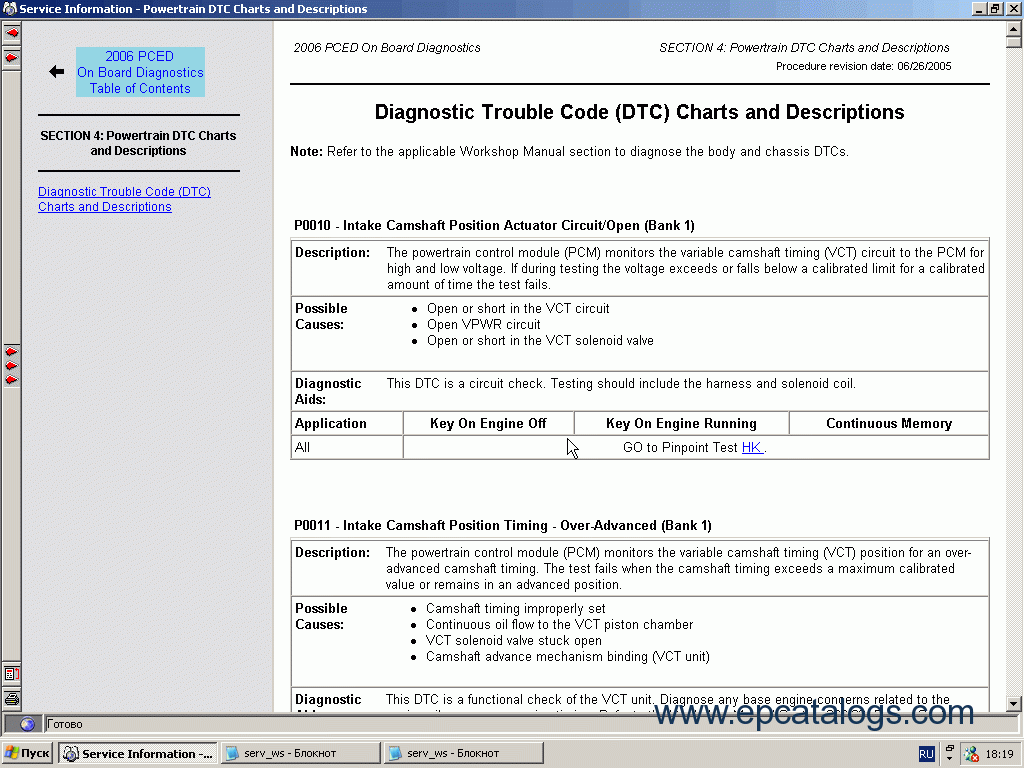
Task: Click 'Open or short in the VCT solenoid valve' bullet
Action: click(540, 341)
